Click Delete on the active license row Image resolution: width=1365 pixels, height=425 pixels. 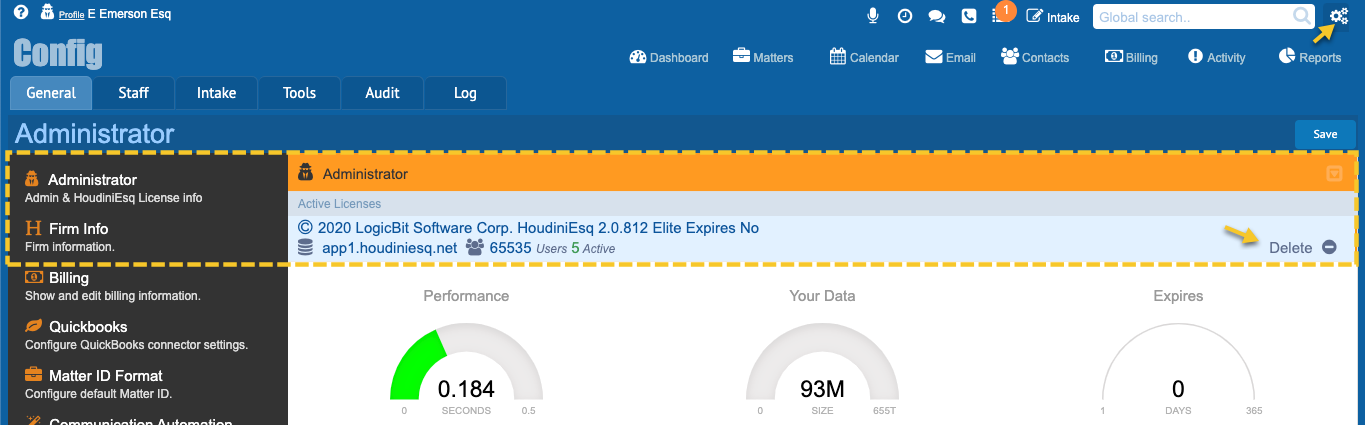coord(1290,247)
